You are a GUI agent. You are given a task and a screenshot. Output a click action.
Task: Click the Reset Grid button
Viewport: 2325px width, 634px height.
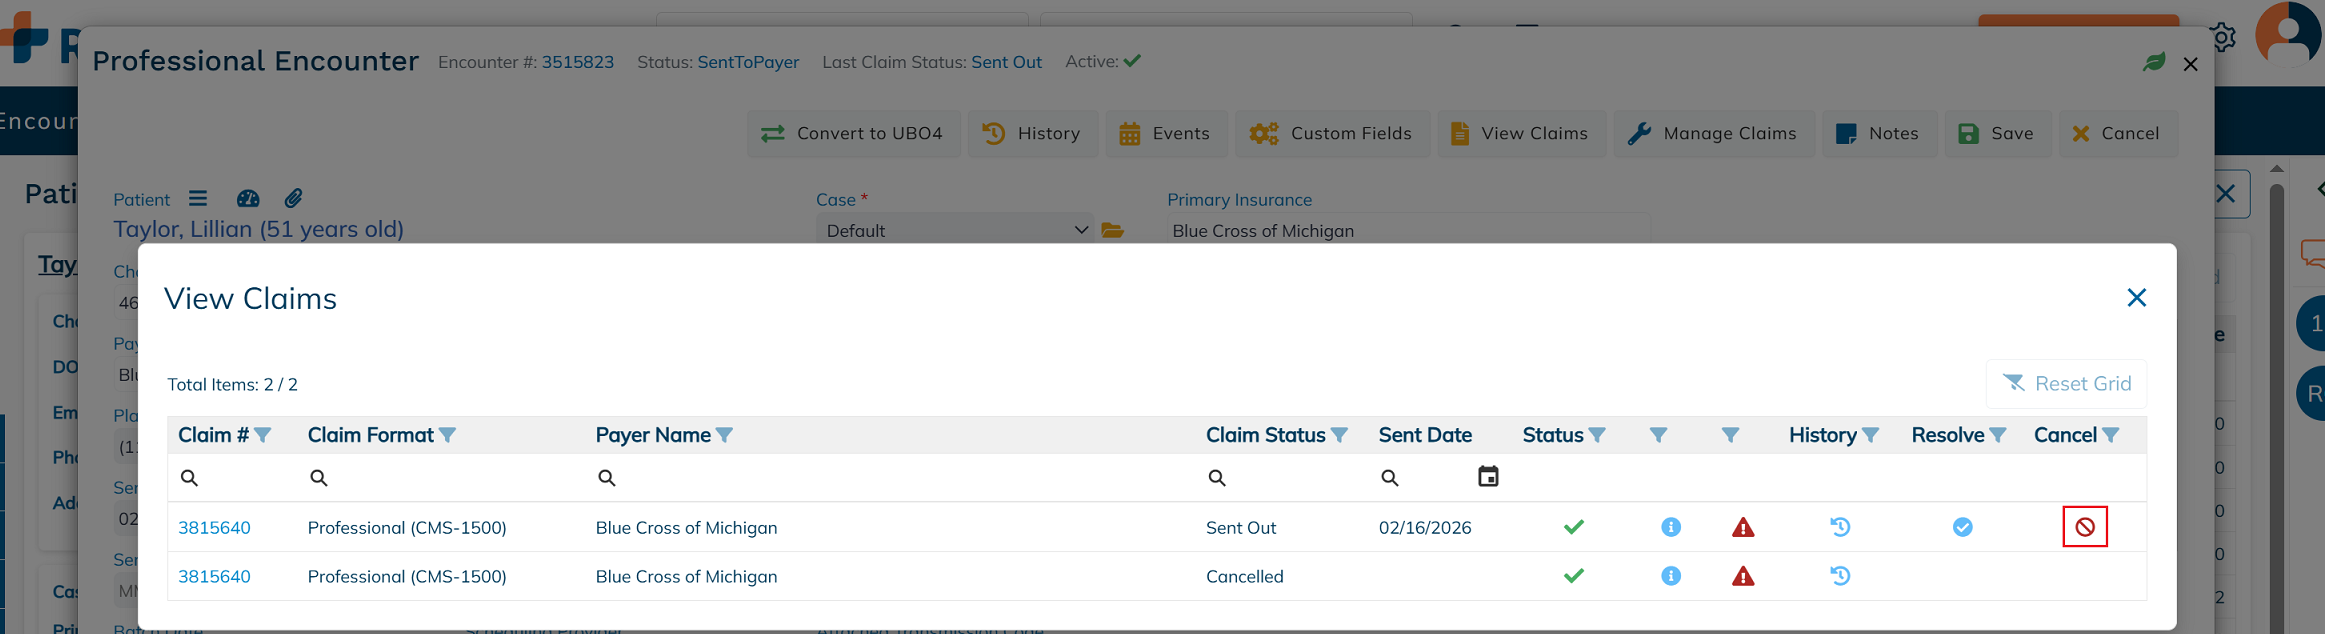click(2066, 384)
